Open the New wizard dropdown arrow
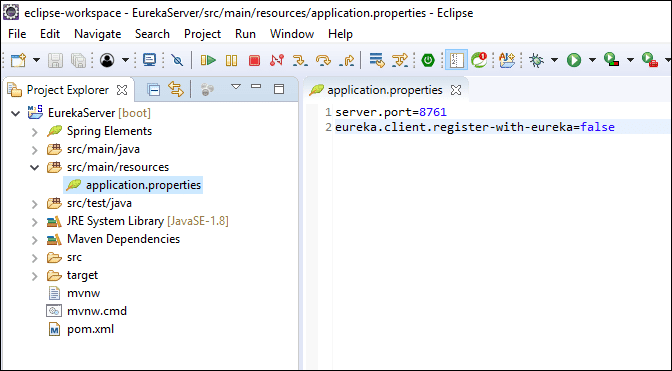 pyautogui.click(x=36, y=60)
